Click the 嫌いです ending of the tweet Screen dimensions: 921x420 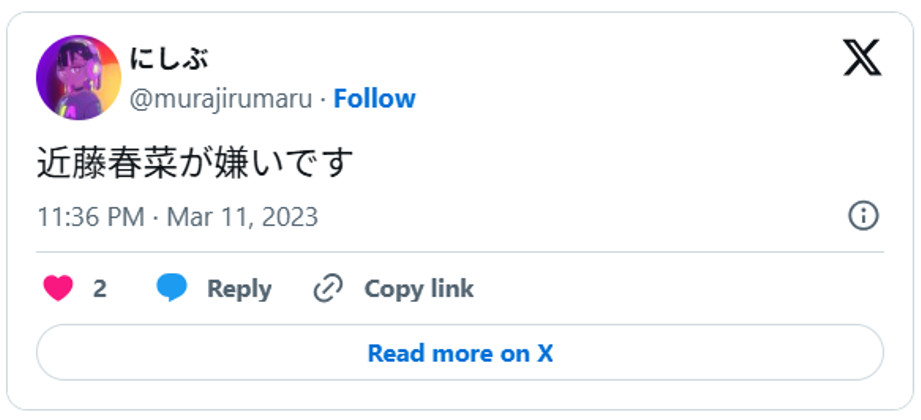pyautogui.click(x=292, y=162)
